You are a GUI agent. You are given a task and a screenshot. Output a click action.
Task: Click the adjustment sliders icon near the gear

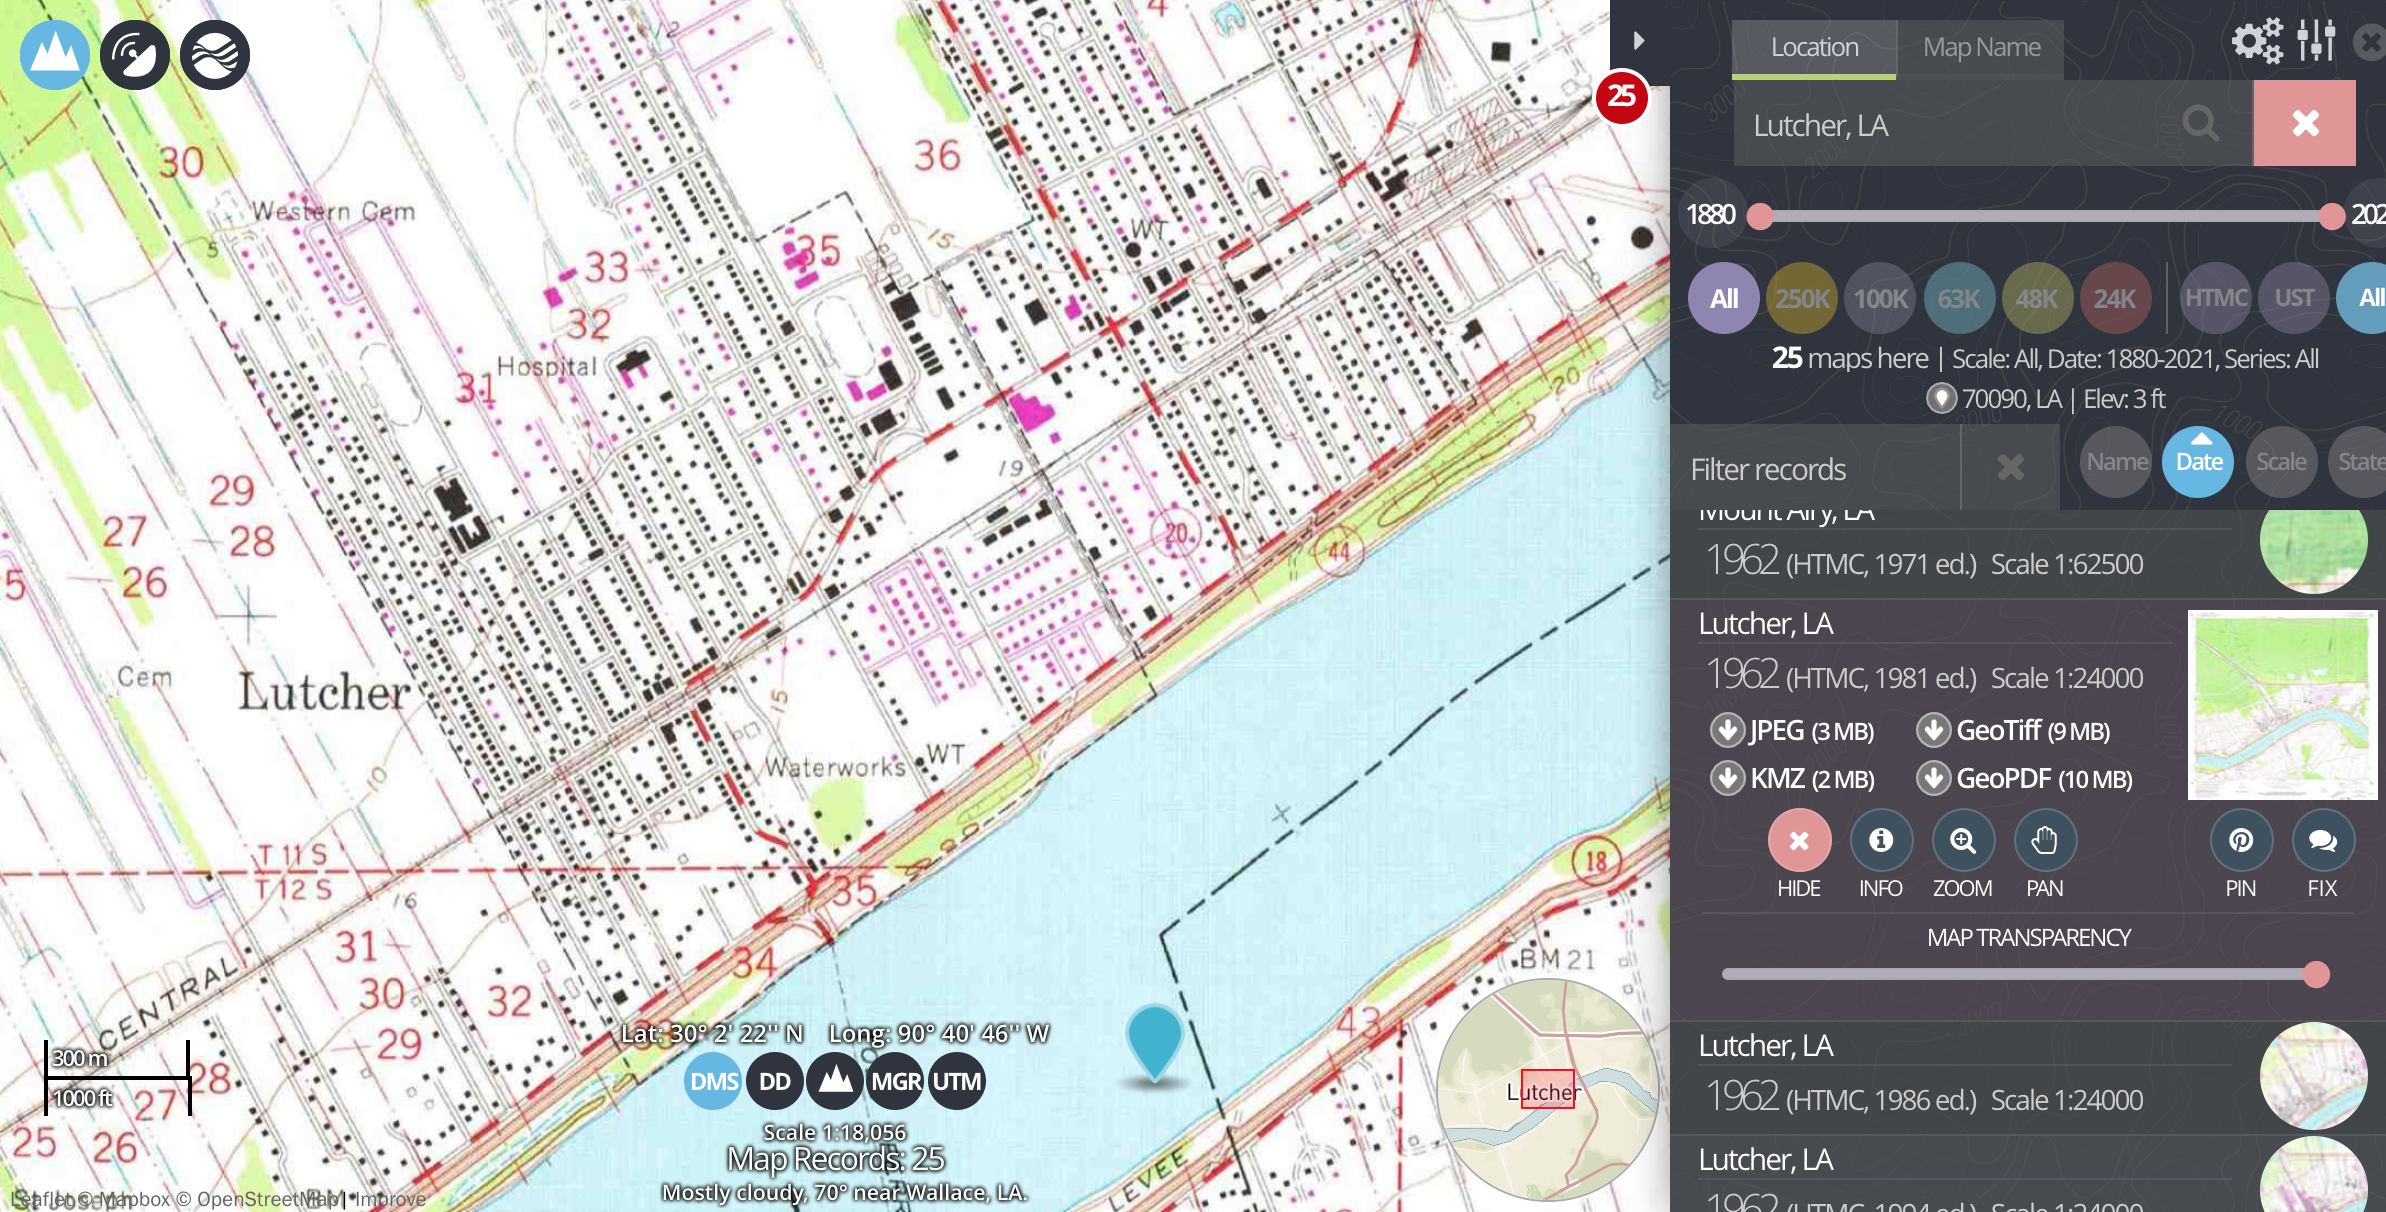click(x=2318, y=41)
